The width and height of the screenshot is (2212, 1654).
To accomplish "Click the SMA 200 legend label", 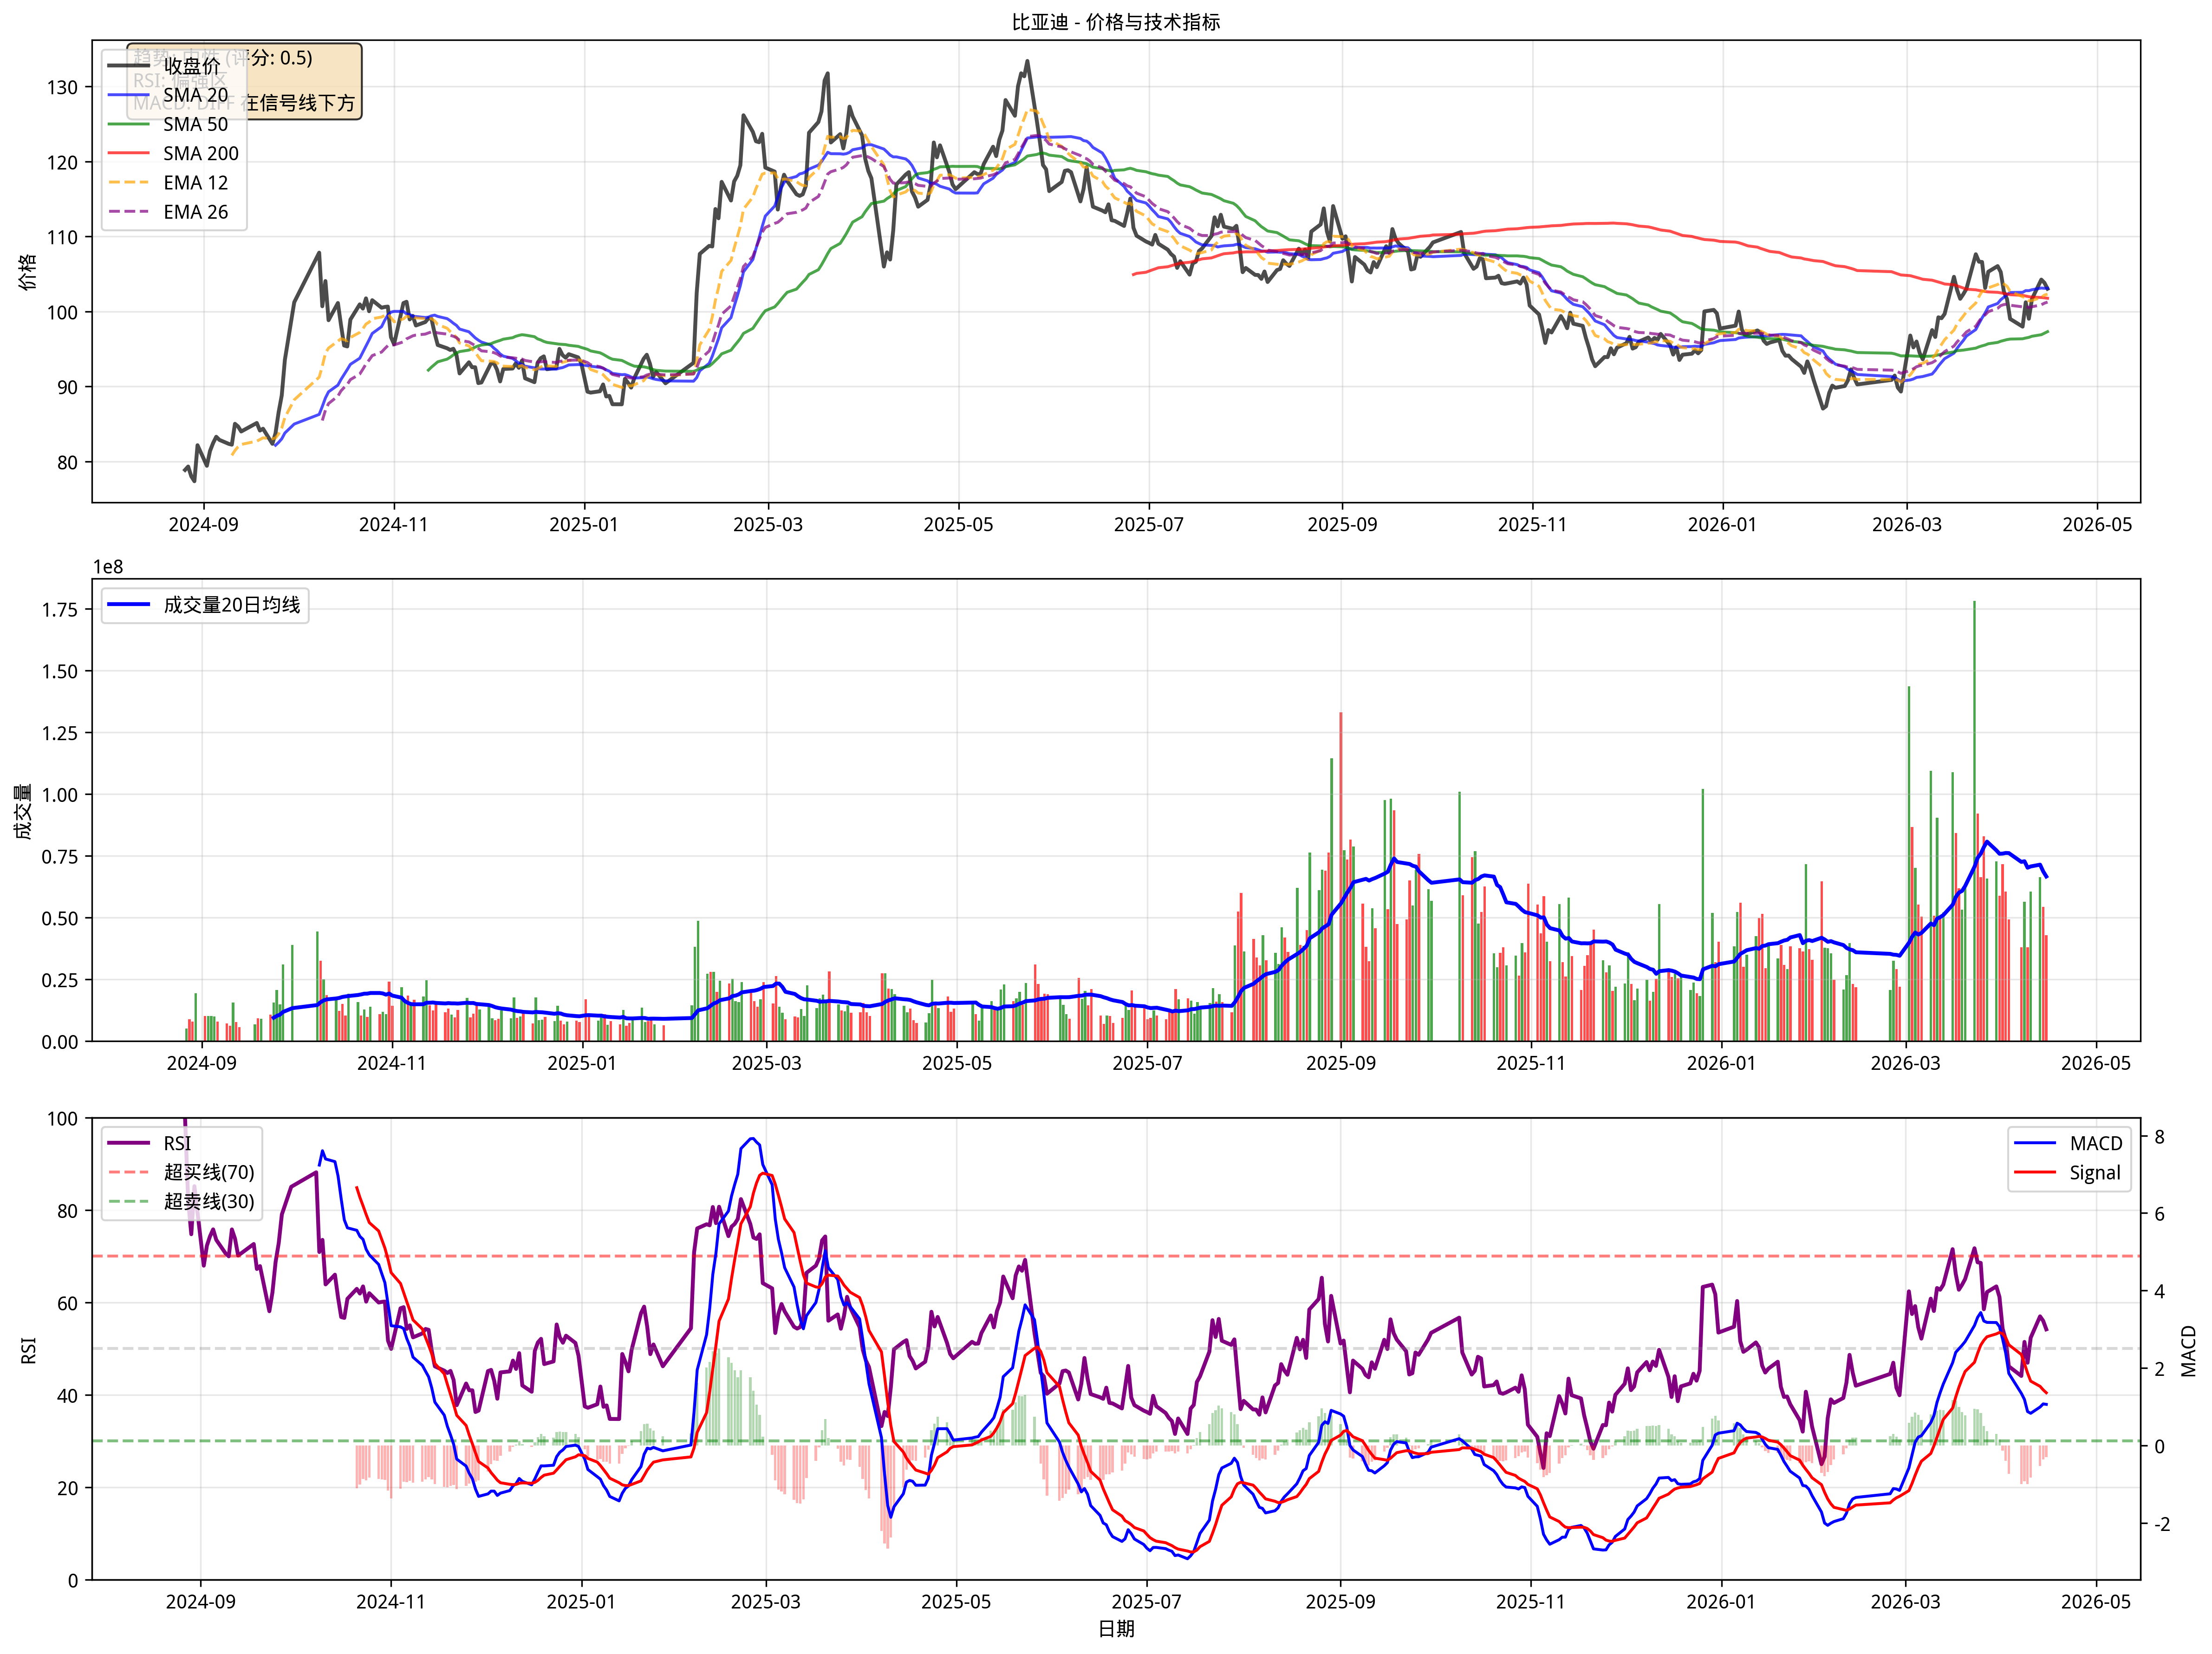I will coord(200,153).
